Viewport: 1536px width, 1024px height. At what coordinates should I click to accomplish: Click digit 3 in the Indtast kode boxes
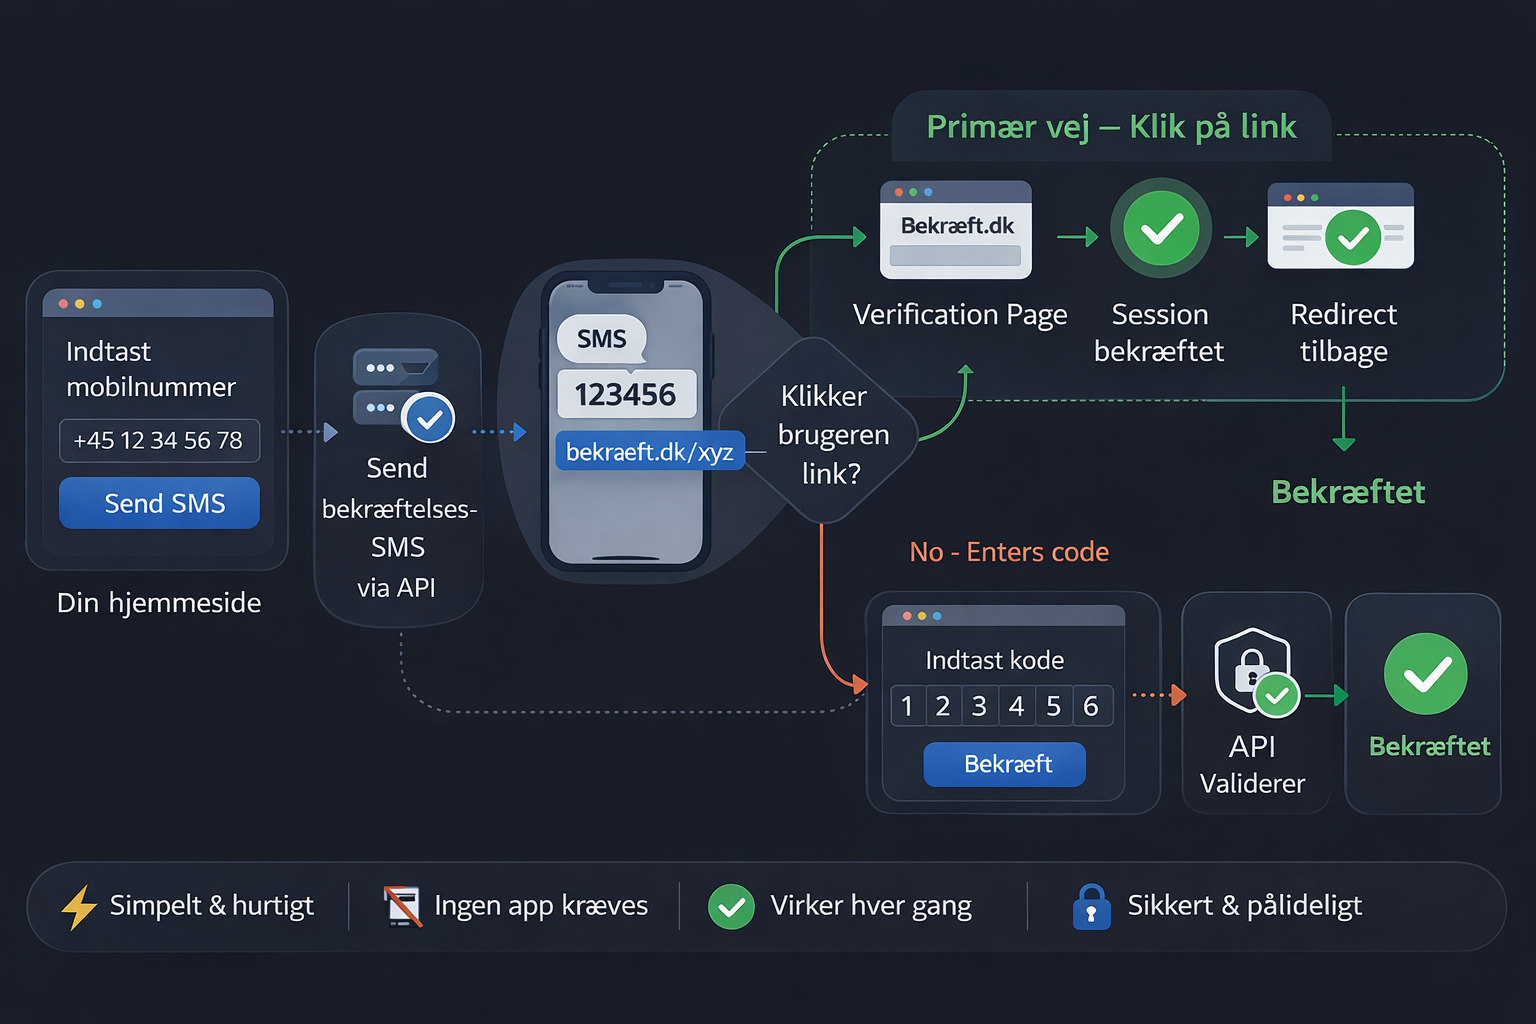(979, 705)
